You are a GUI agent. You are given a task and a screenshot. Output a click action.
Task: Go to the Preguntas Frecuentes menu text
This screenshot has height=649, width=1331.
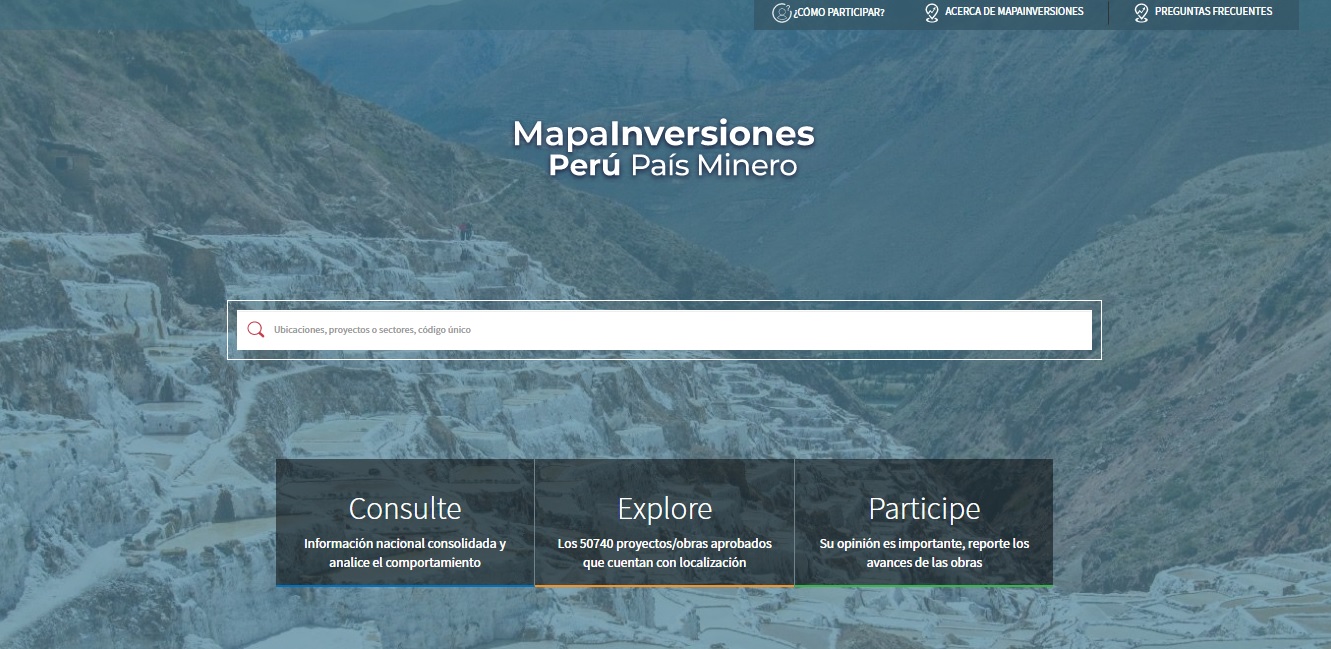(1213, 12)
